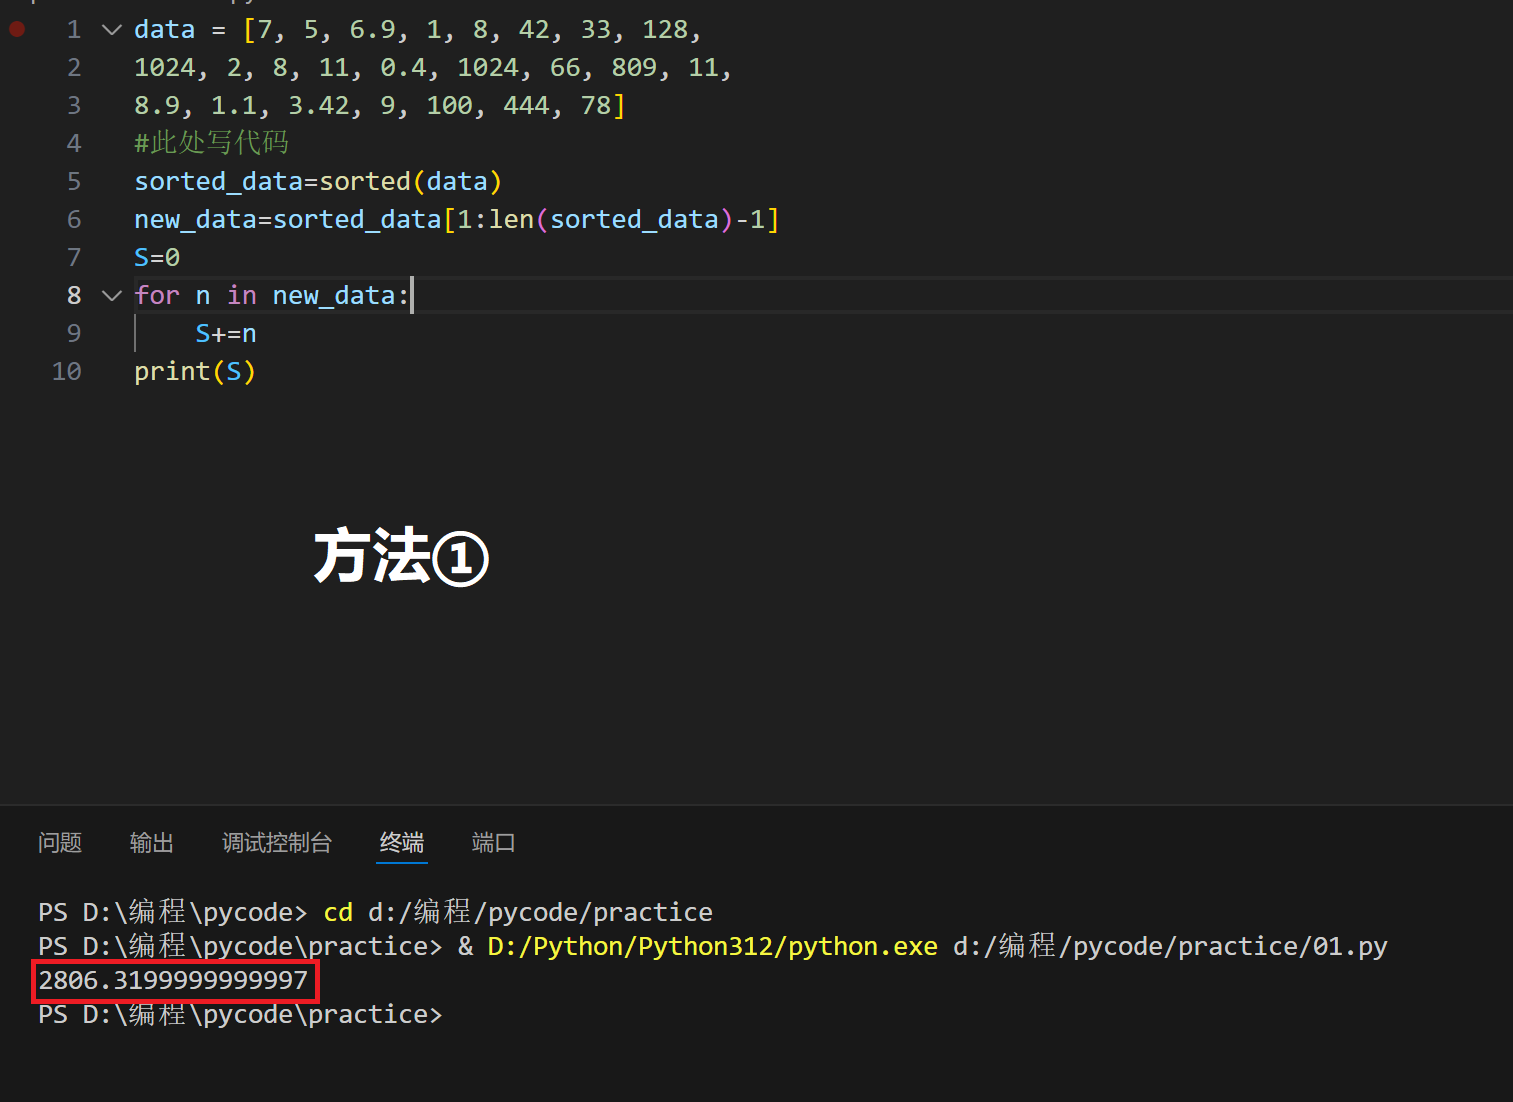
Task: Collapse the for loop fold on line 8
Action: click(x=112, y=296)
